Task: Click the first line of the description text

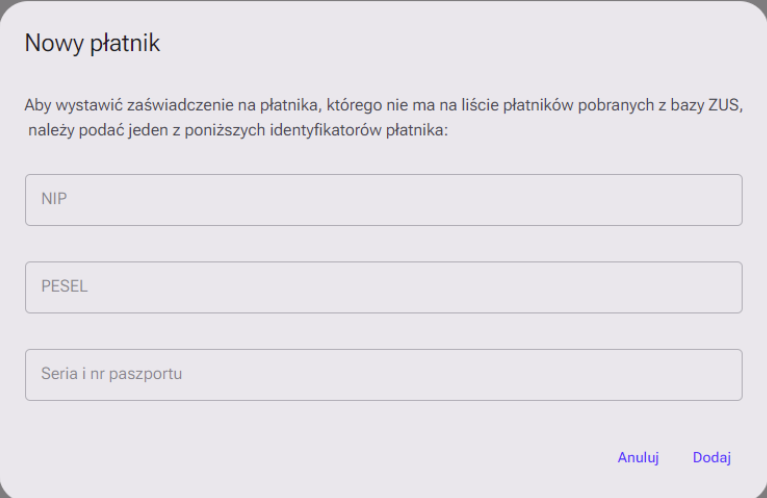Action: tap(383, 104)
